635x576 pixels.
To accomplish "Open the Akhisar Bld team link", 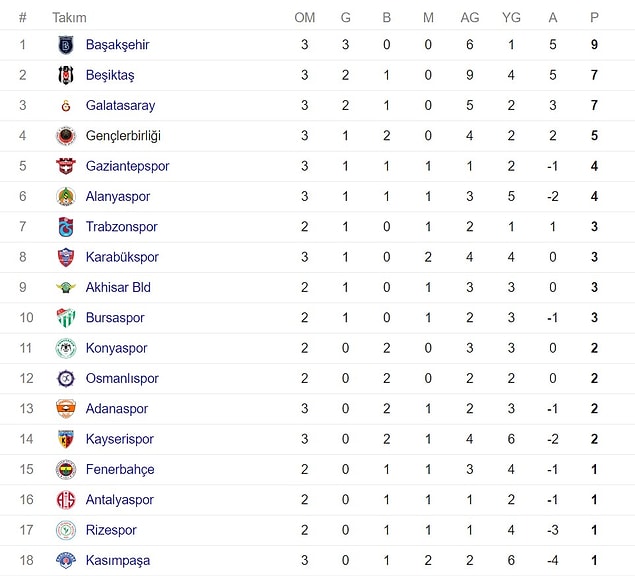I will [x=118, y=288].
